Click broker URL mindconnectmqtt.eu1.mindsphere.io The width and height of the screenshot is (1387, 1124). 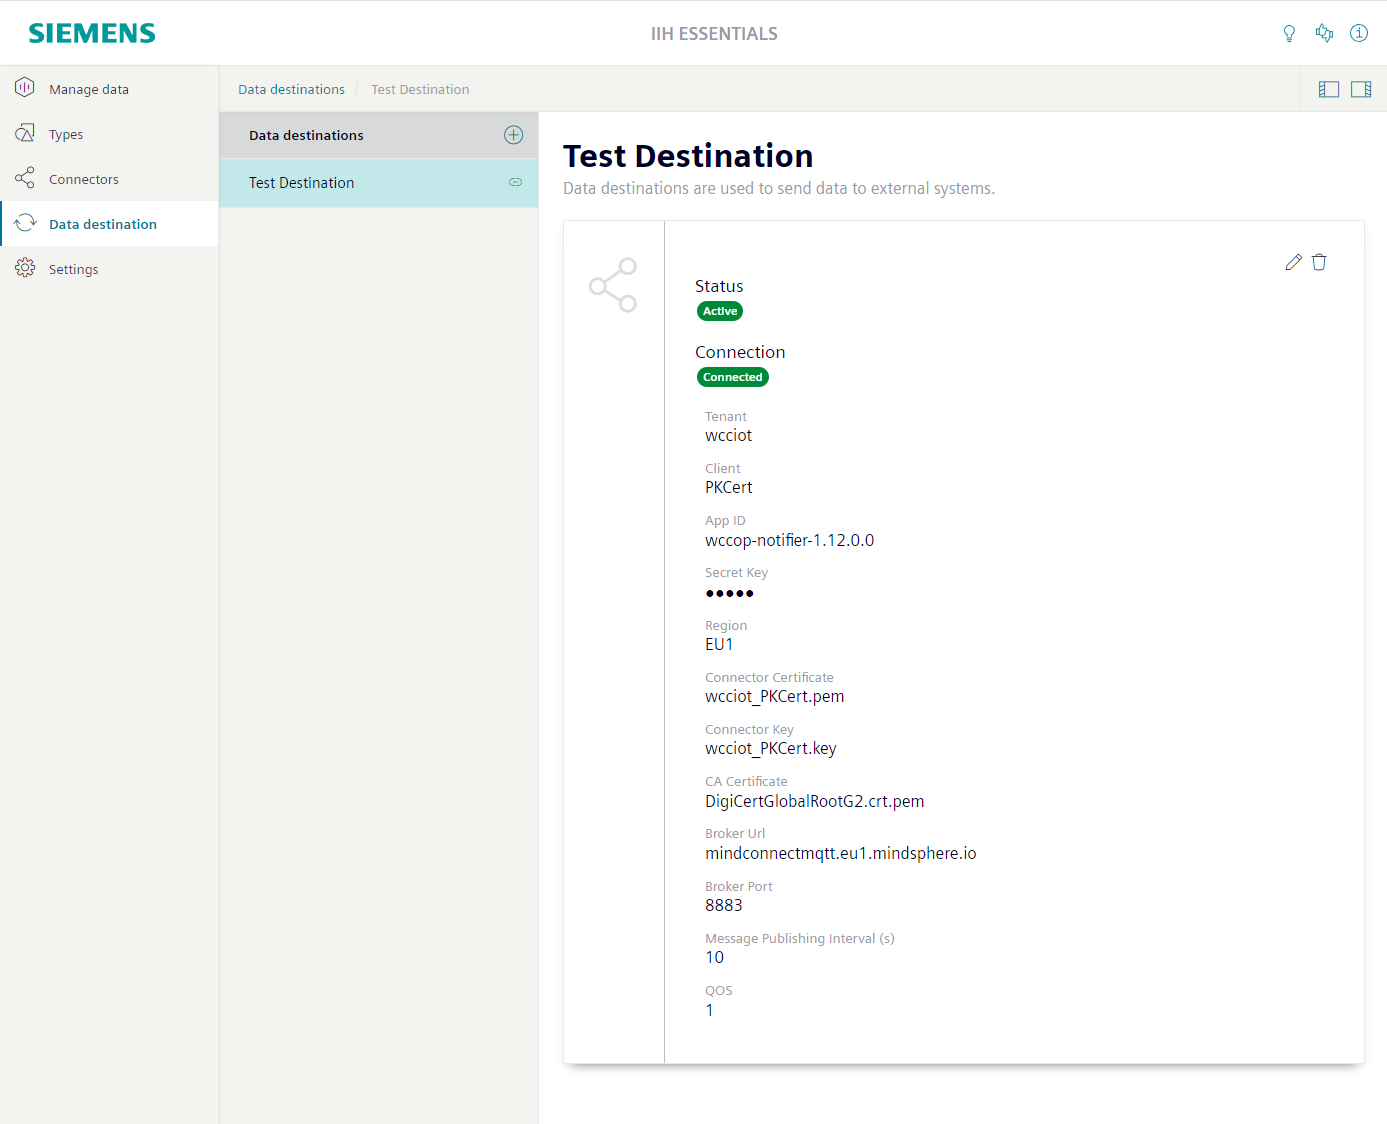pyautogui.click(x=841, y=853)
